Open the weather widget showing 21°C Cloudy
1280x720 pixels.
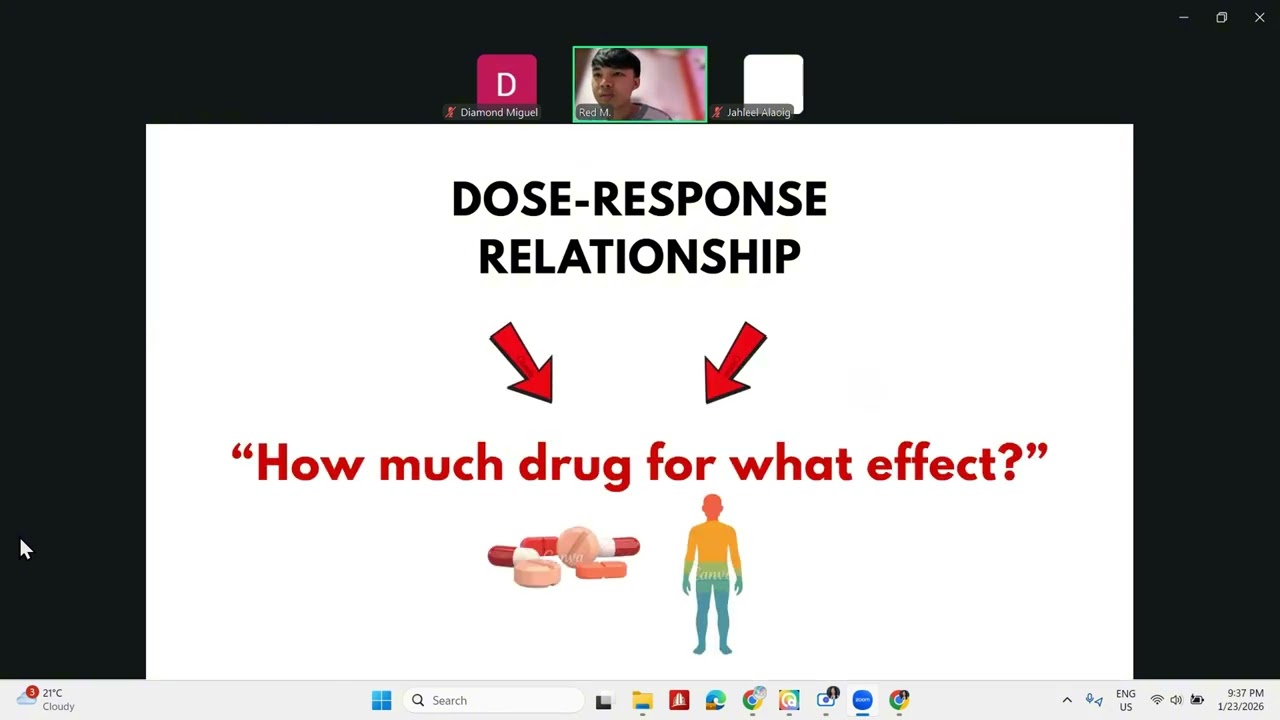tap(47, 699)
